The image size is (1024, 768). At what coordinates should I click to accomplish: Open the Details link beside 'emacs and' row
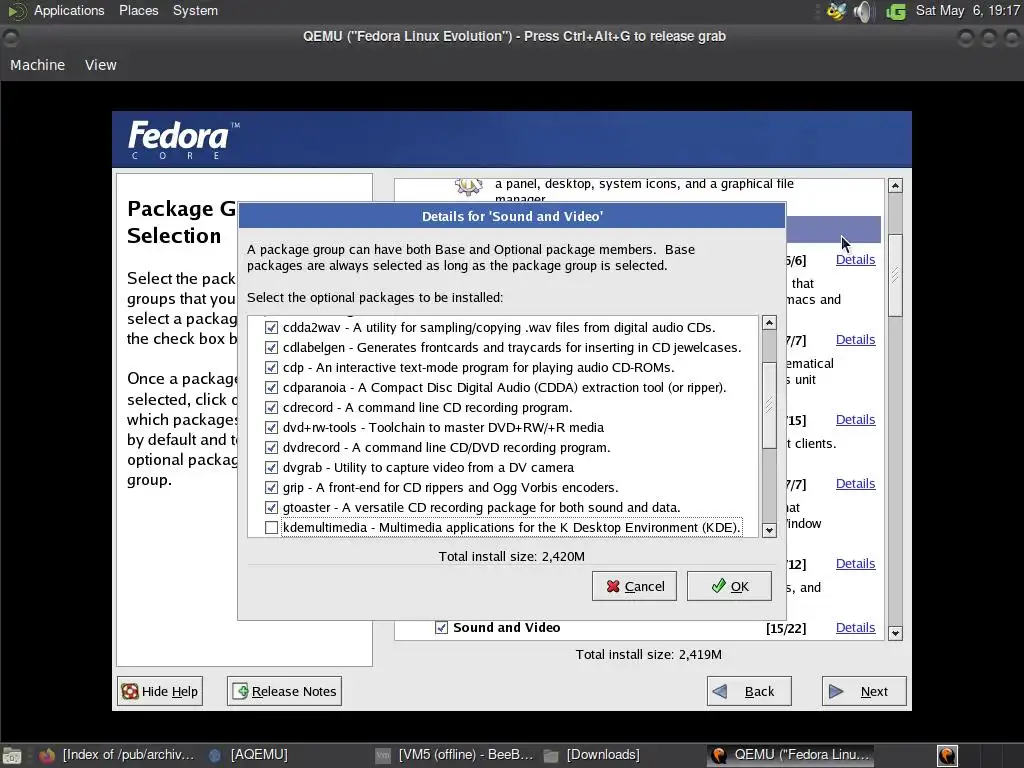(x=855, y=259)
